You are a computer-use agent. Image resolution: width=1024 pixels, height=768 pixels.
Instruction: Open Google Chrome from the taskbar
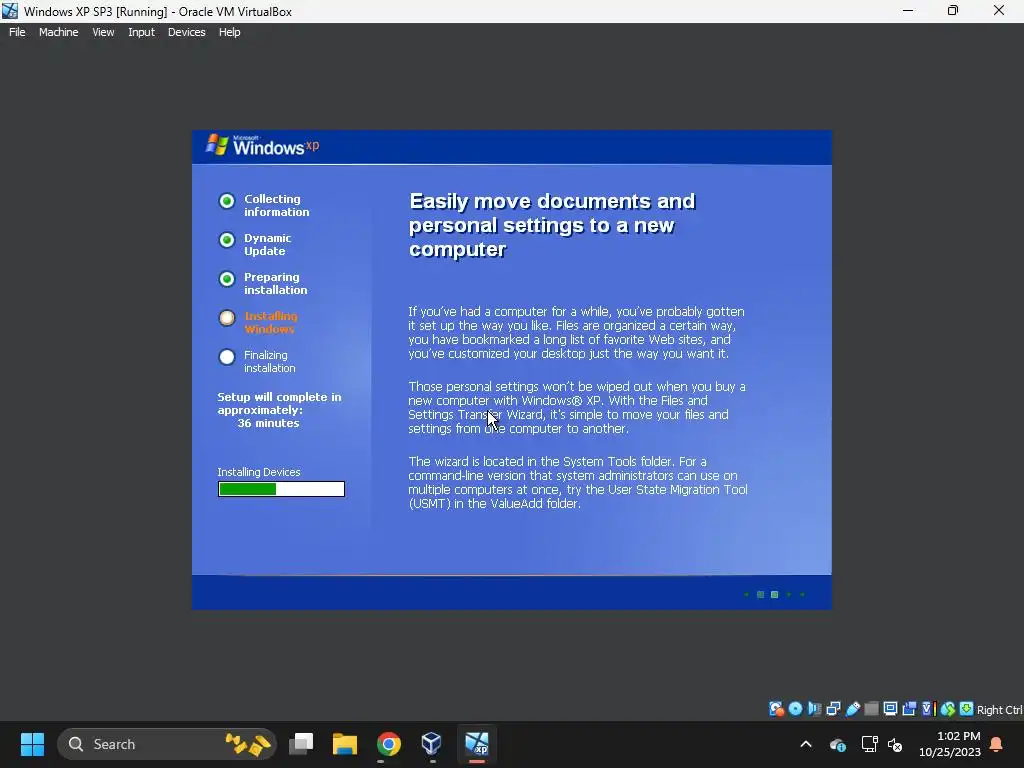point(389,744)
